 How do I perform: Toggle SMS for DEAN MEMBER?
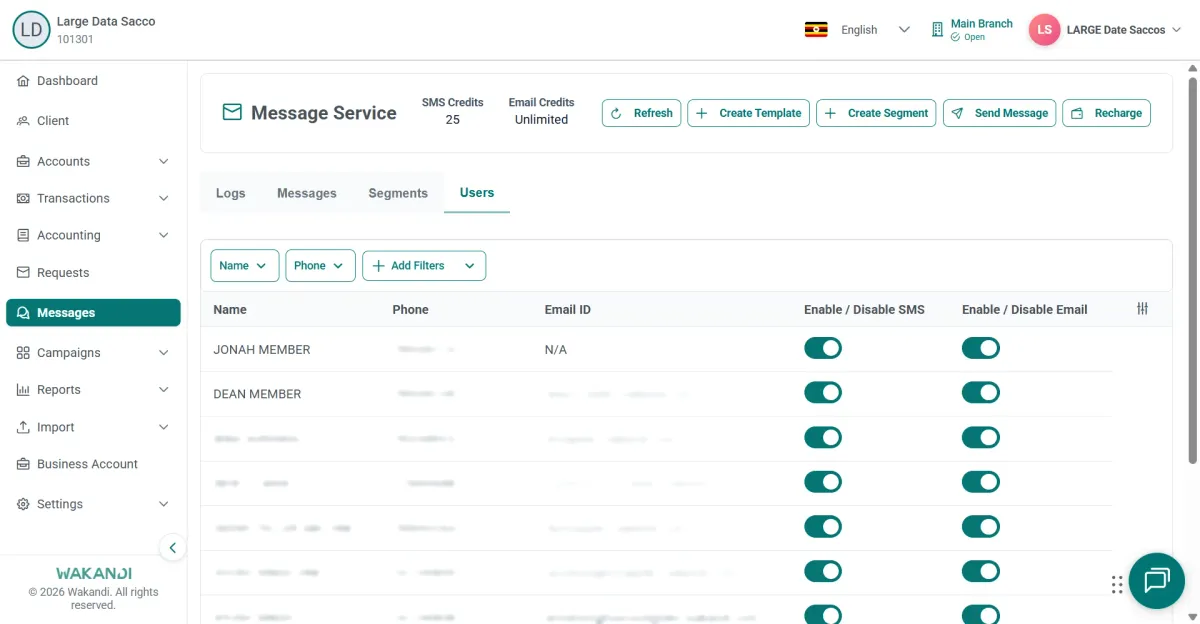823,393
